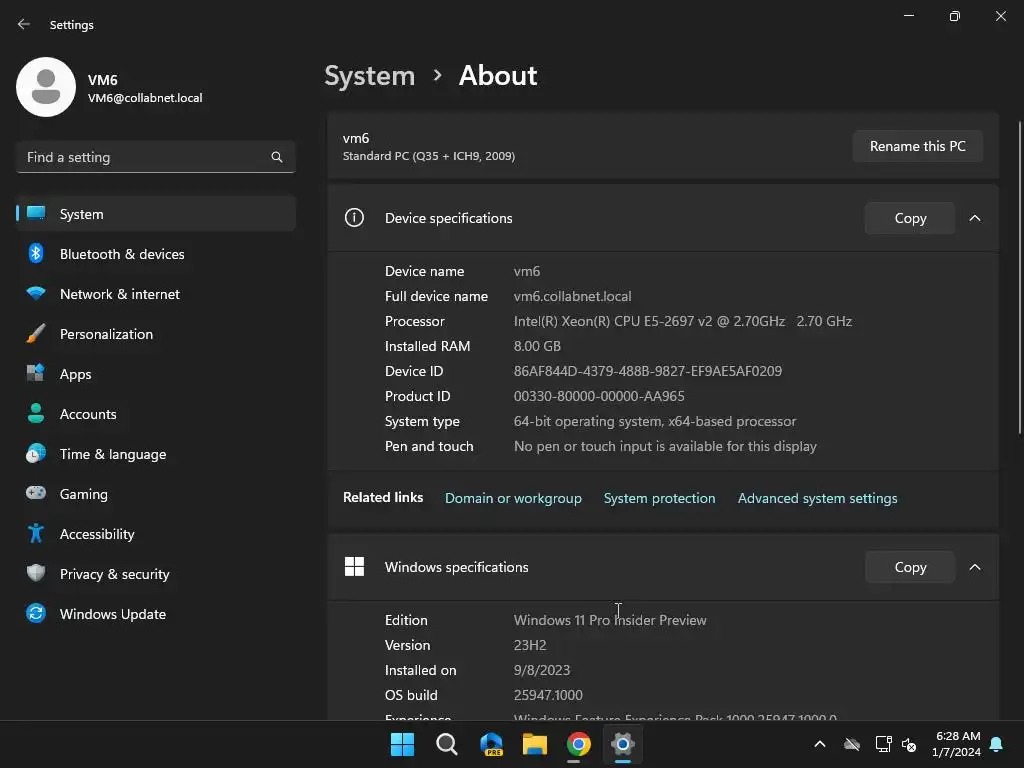Open Accounts settings page
The image size is (1024, 768).
(156, 413)
